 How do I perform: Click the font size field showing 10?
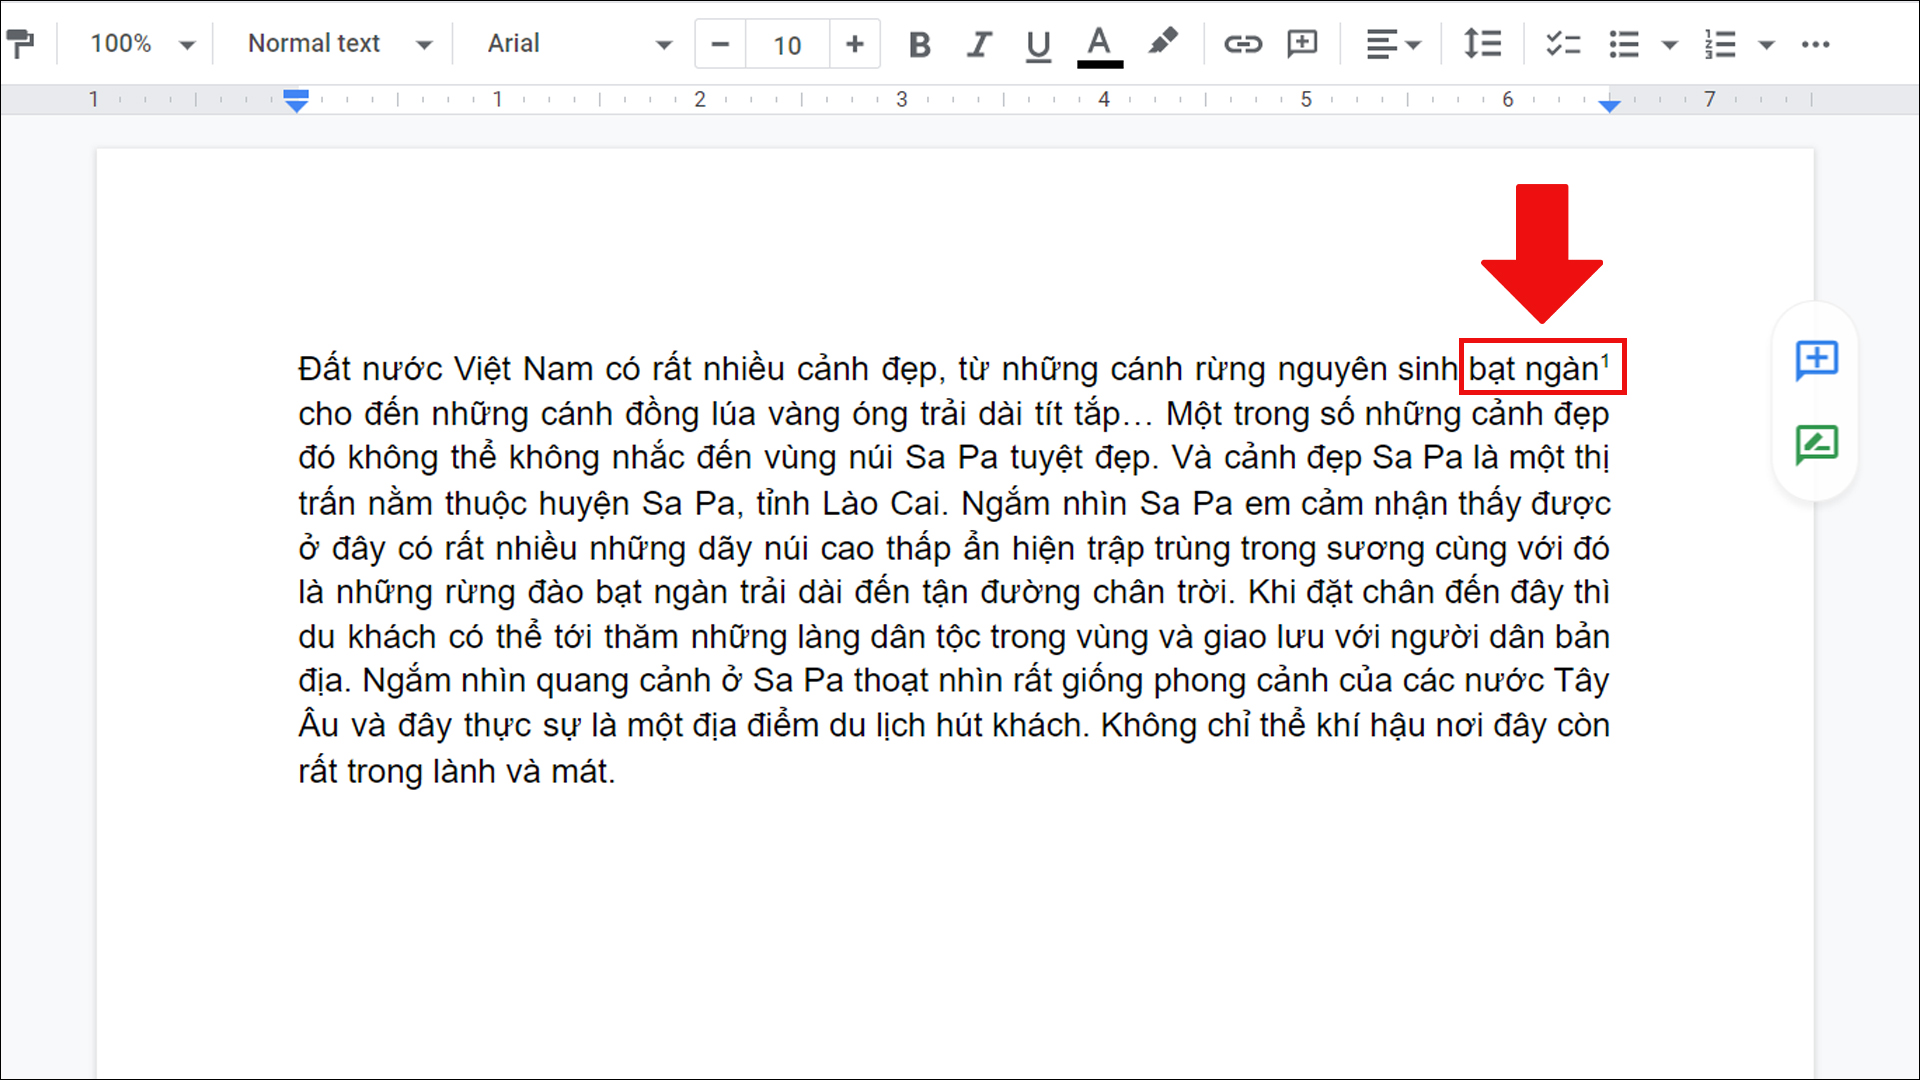coord(787,45)
